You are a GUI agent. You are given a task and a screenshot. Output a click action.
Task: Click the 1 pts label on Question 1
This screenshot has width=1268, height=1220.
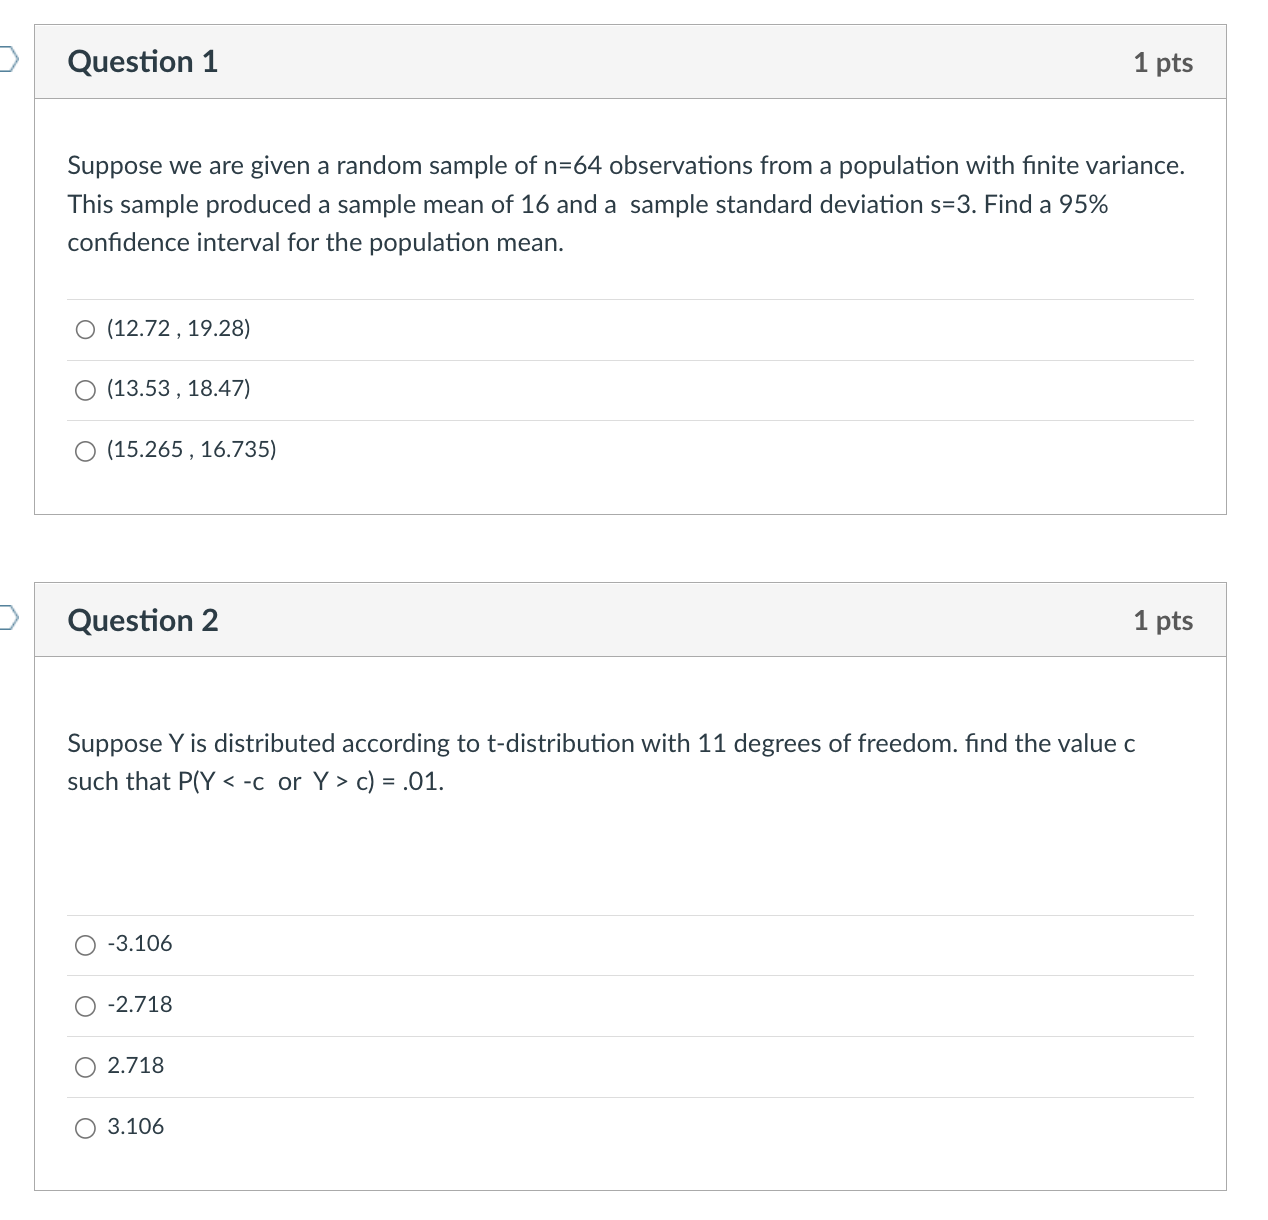pos(1163,62)
